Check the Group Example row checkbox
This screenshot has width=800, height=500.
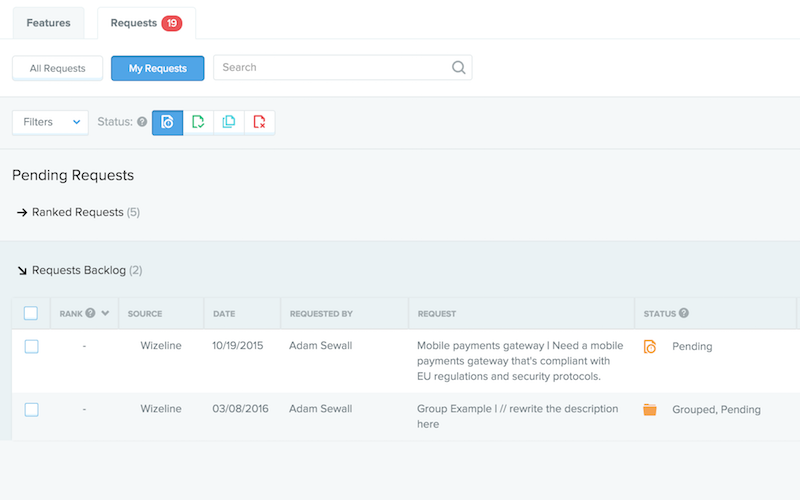click(x=32, y=410)
